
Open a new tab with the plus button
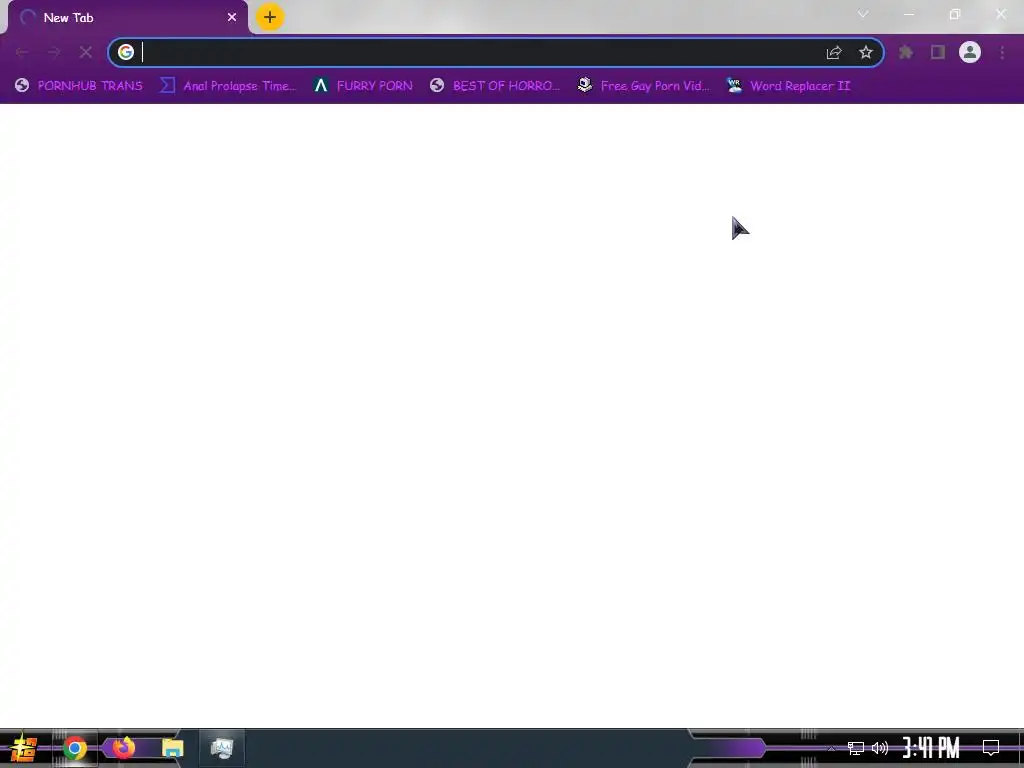tap(270, 17)
